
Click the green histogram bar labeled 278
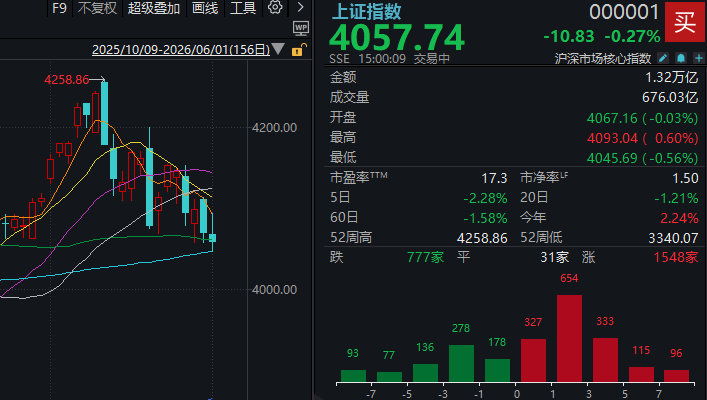point(461,363)
